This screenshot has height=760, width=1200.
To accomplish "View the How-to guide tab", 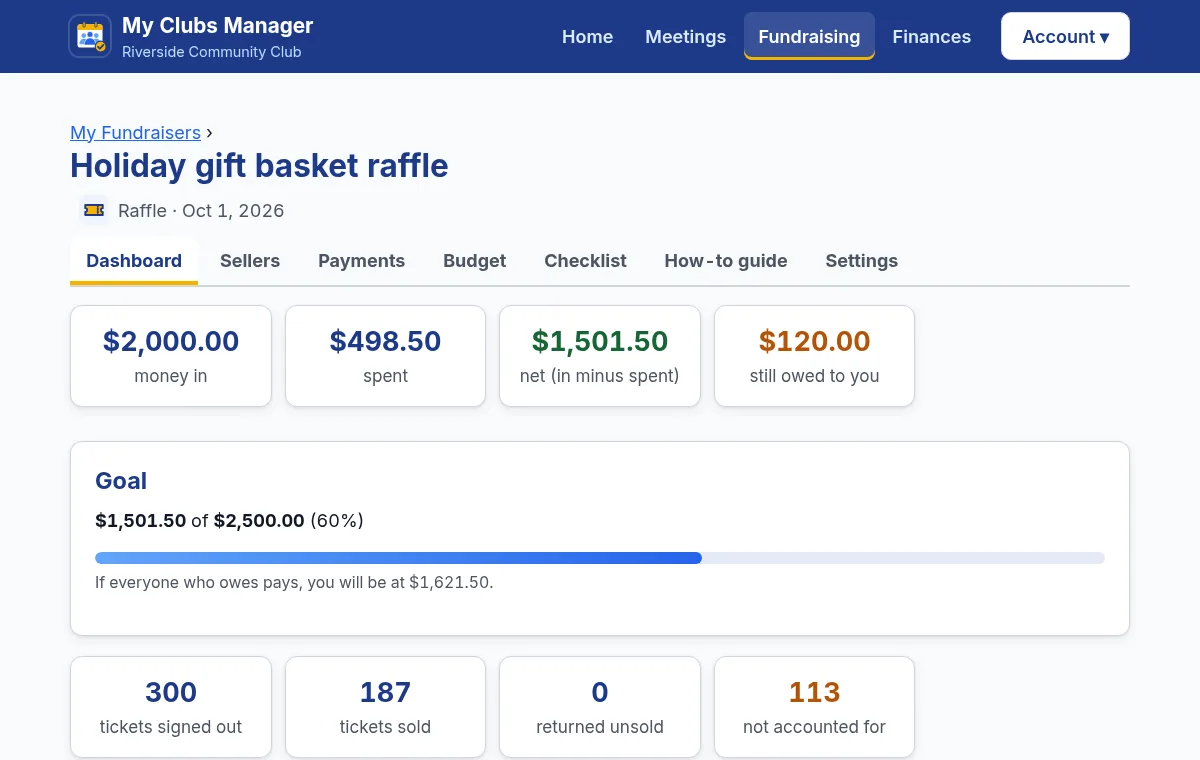I will click(726, 261).
